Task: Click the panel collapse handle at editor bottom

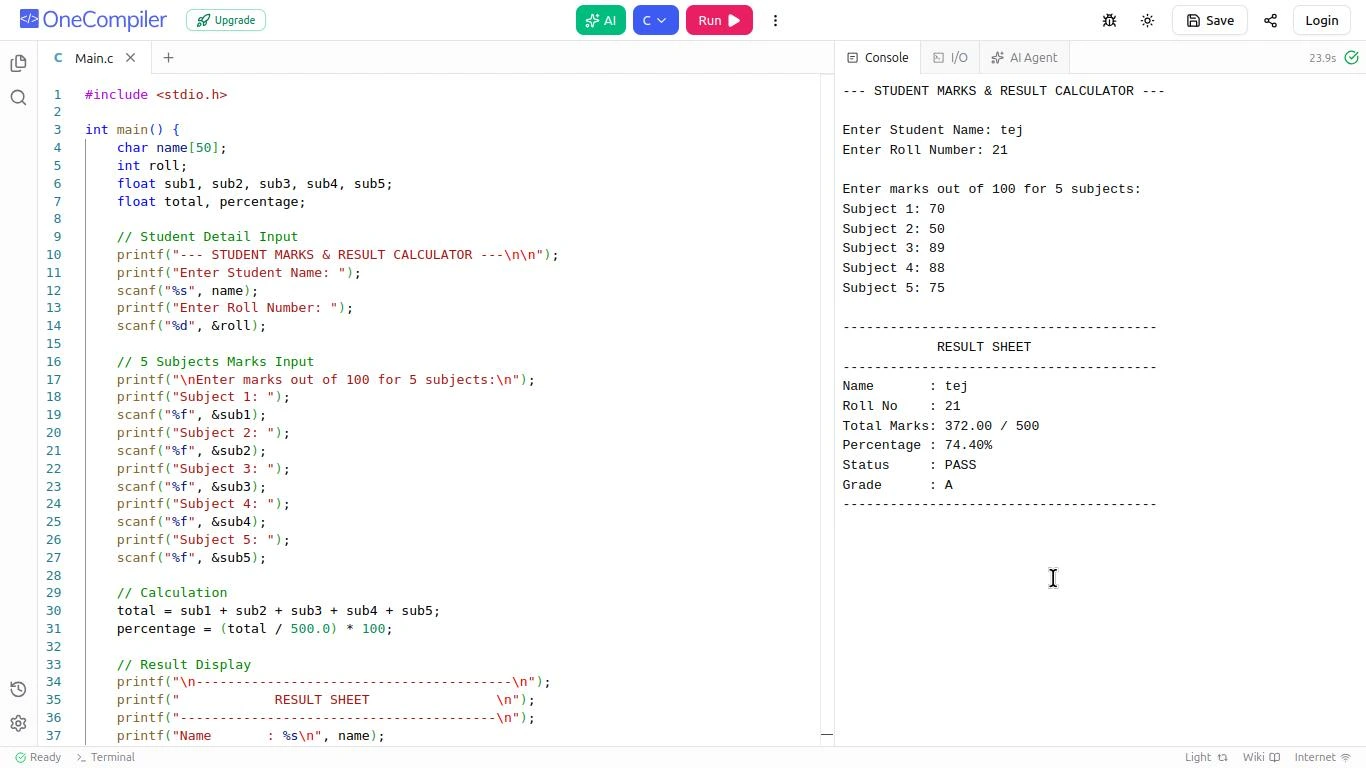Action: (x=827, y=734)
